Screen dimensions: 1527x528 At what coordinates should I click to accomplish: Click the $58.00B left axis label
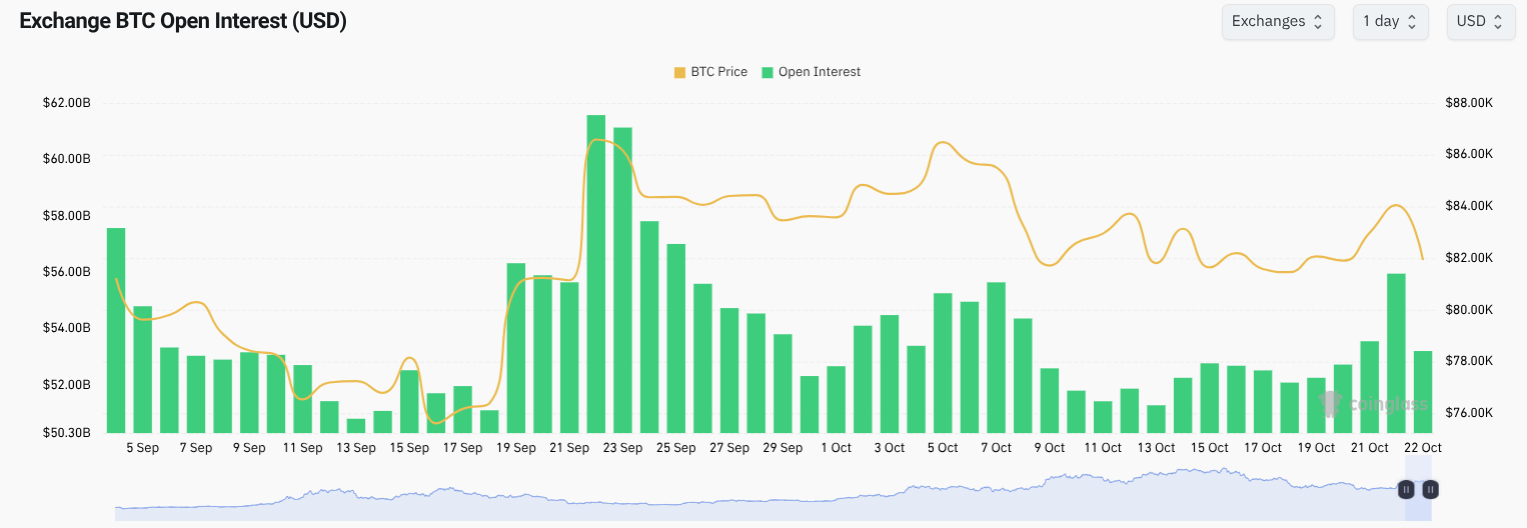pos(67,216)
